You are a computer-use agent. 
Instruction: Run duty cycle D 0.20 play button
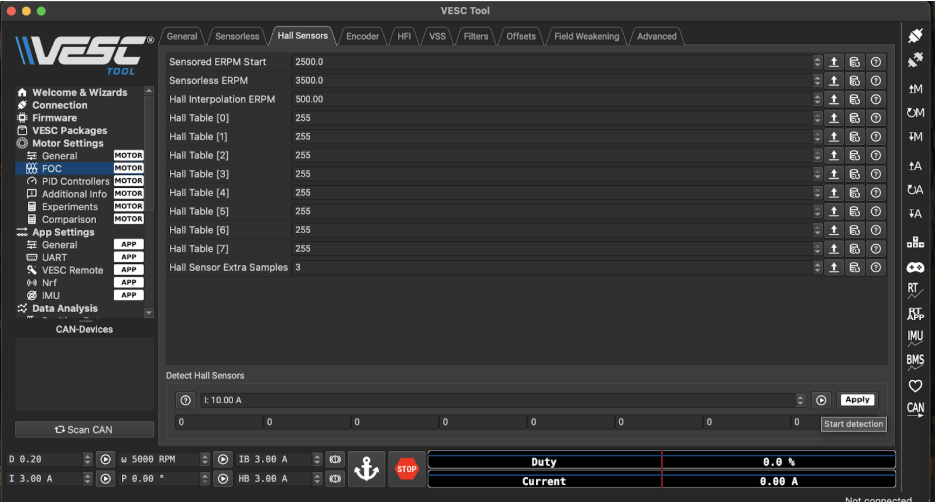click(105, 459)
